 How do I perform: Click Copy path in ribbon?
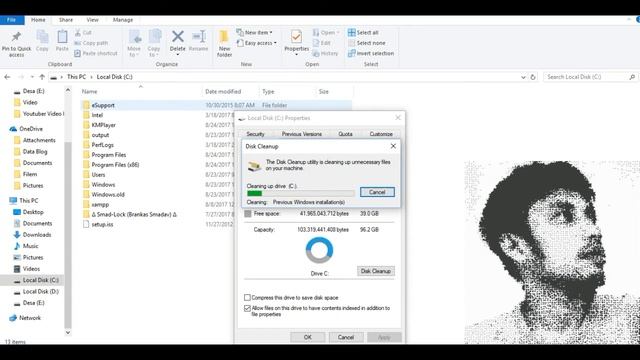(91, 43)
